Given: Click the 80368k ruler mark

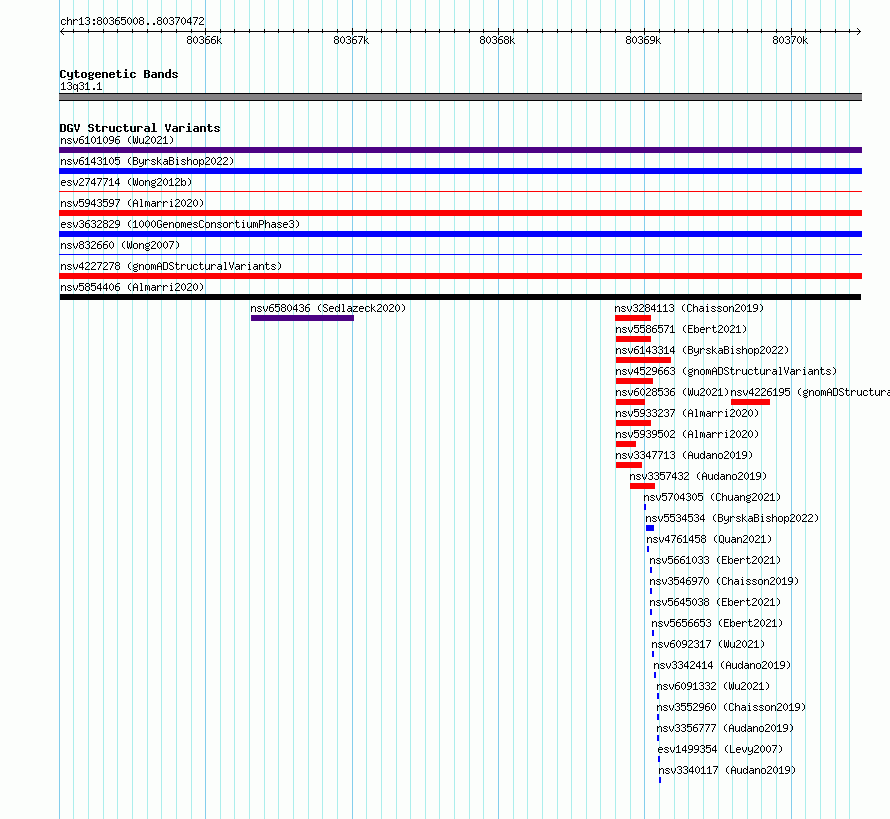Looking at the screenshot, I should (x=497, y=40).
